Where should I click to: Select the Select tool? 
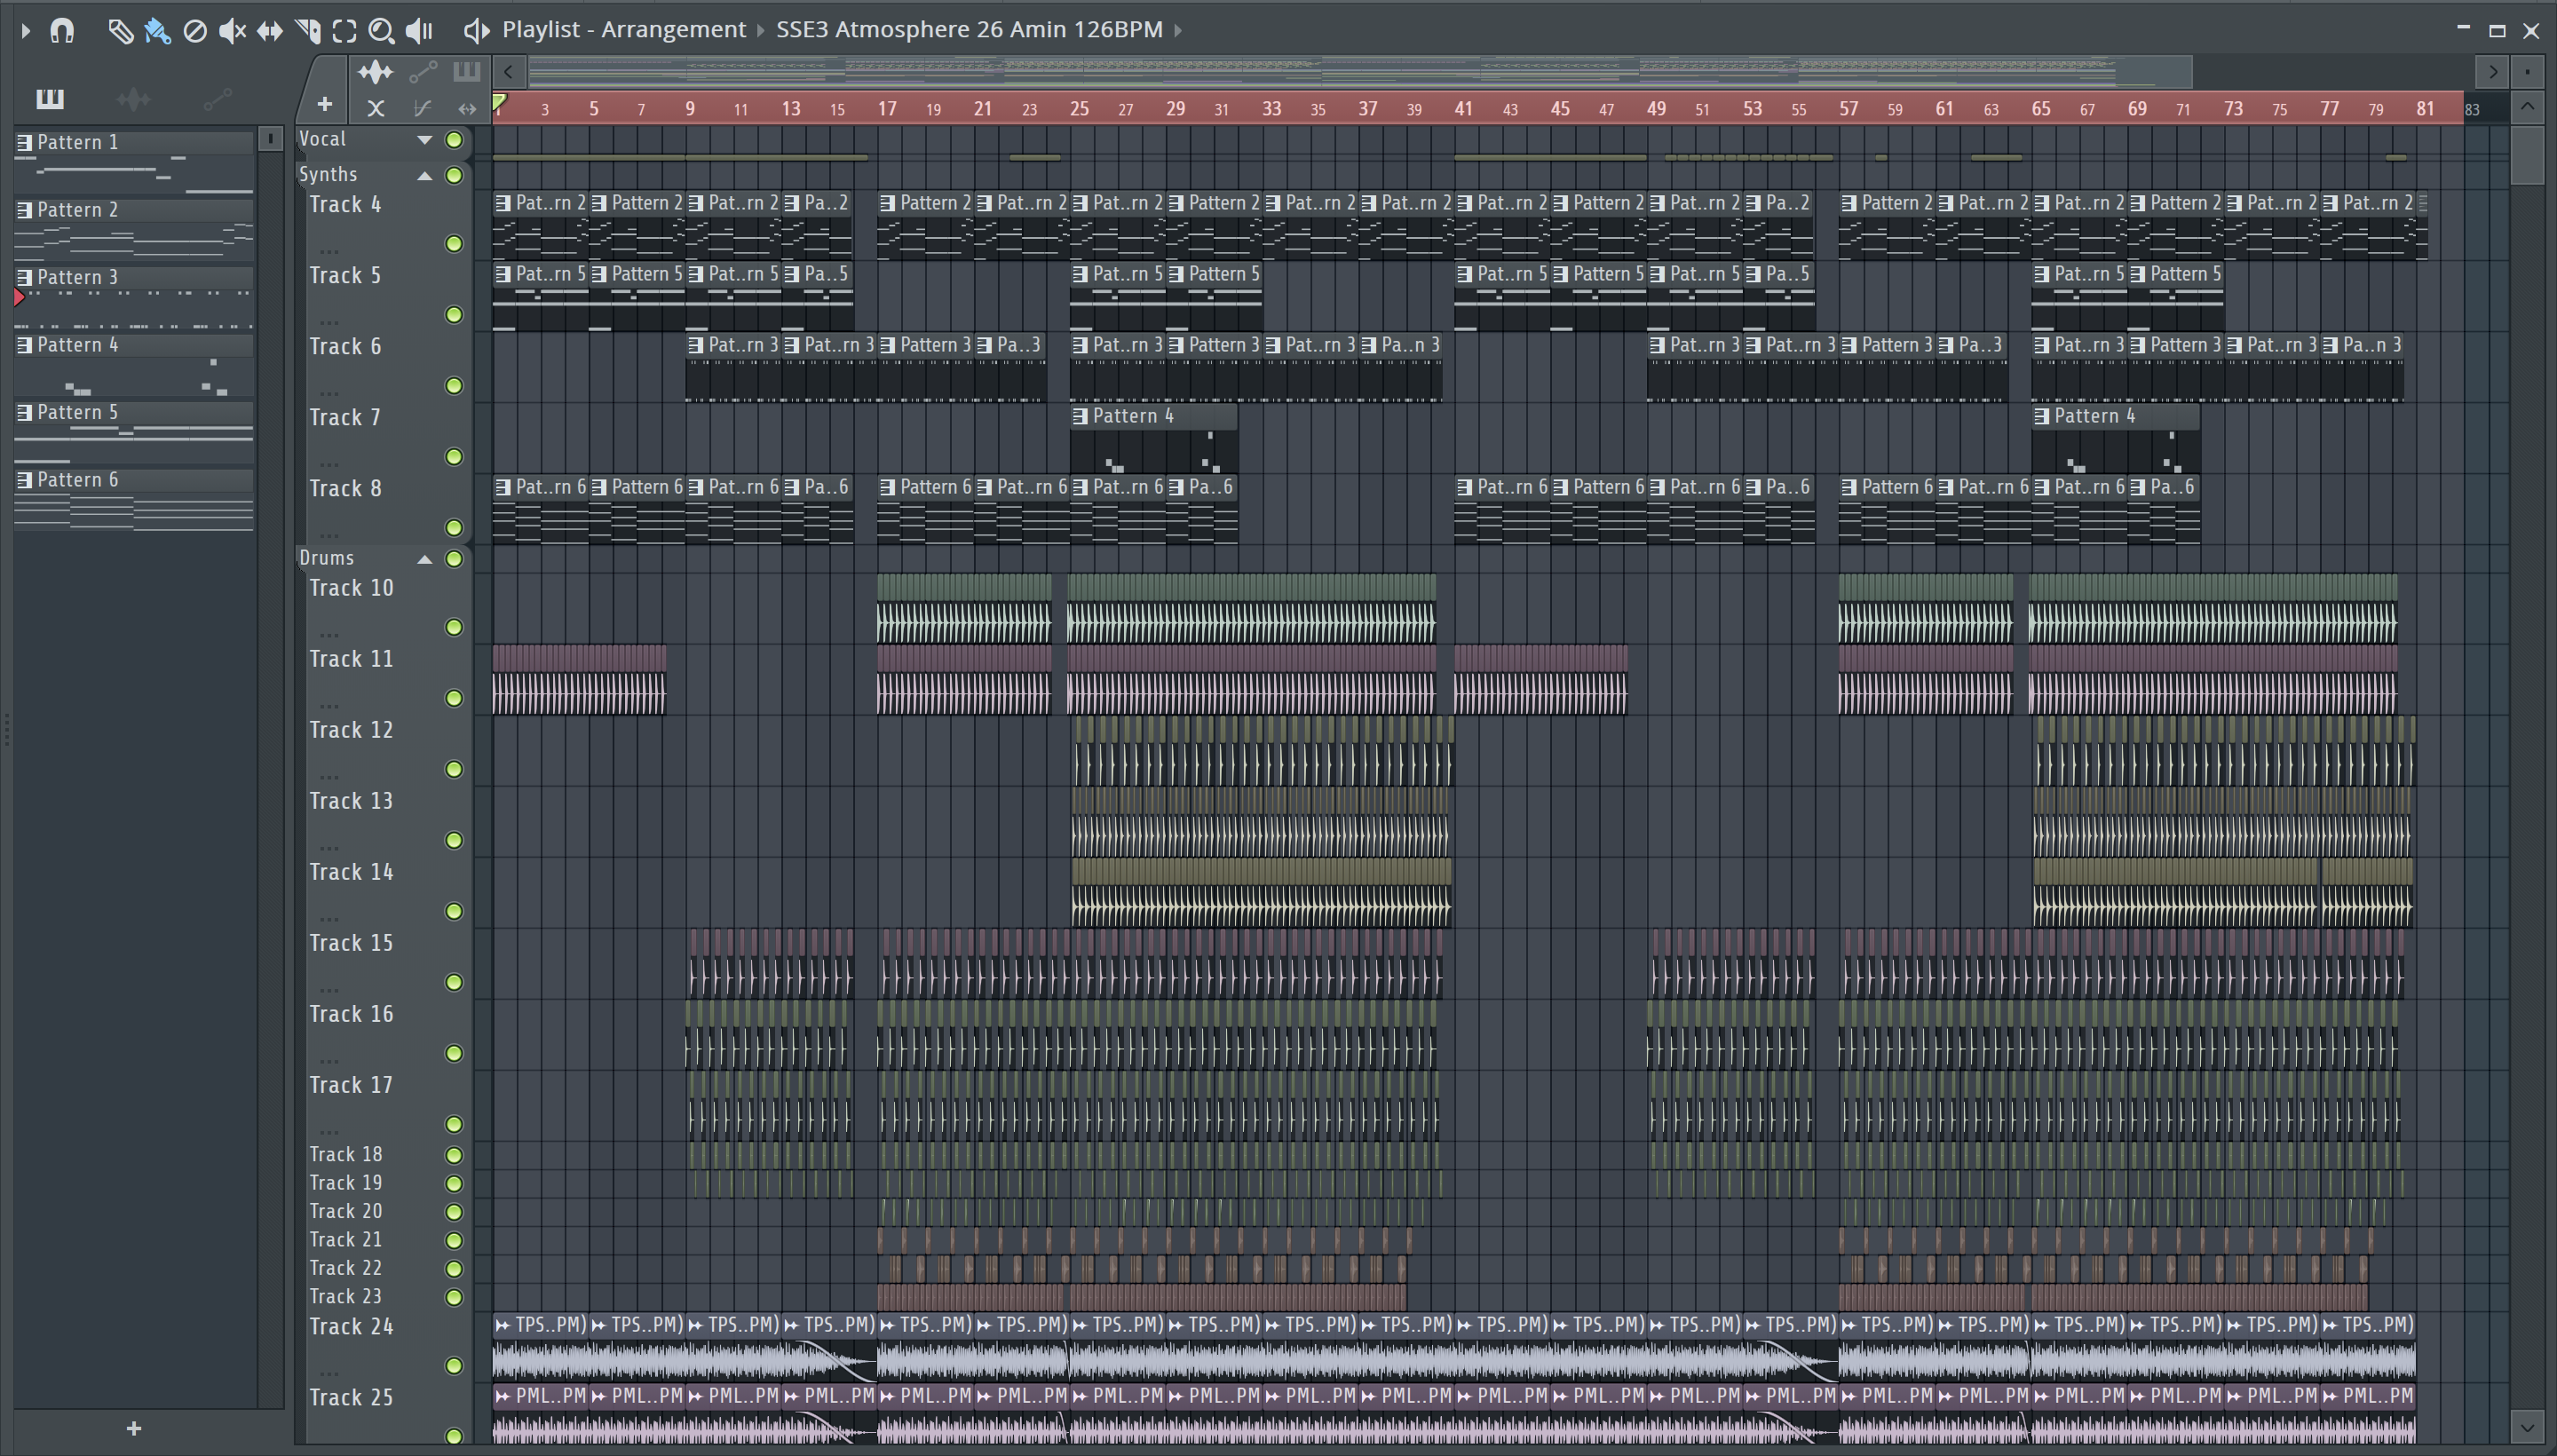click(x=344, y=31)
